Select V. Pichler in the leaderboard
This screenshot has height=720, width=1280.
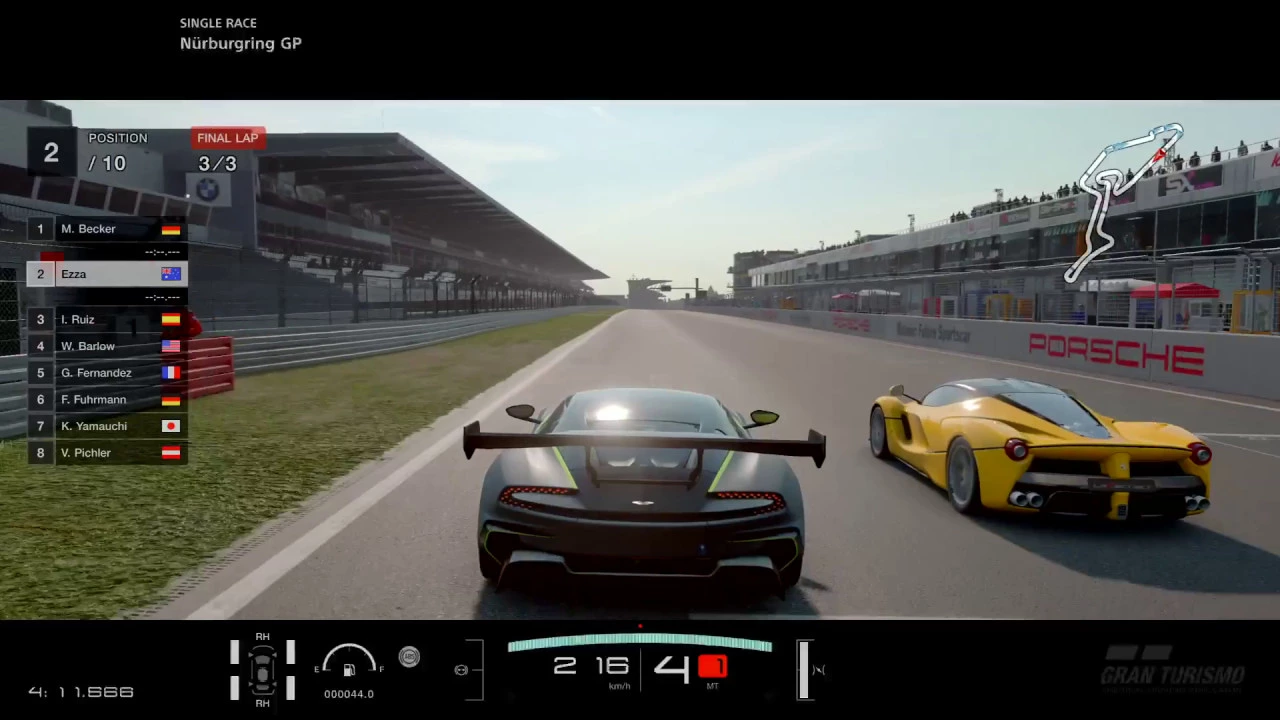click(107, 453)
